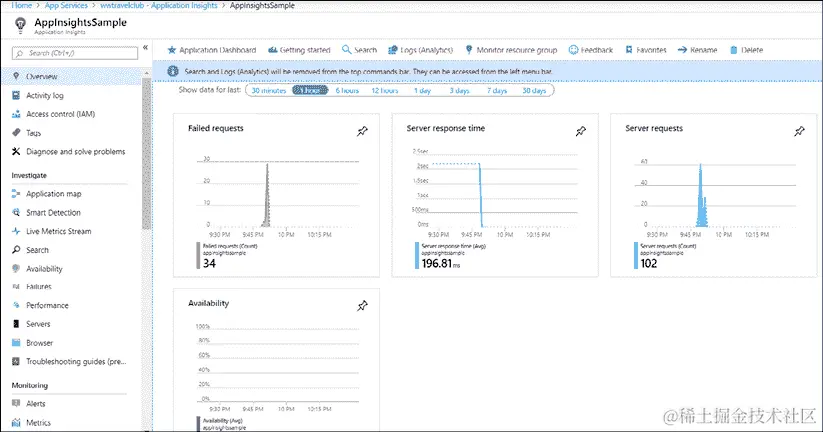823x432 pixels.
Task: Collapse the left menu with chevron
Action: click(145, 48)
